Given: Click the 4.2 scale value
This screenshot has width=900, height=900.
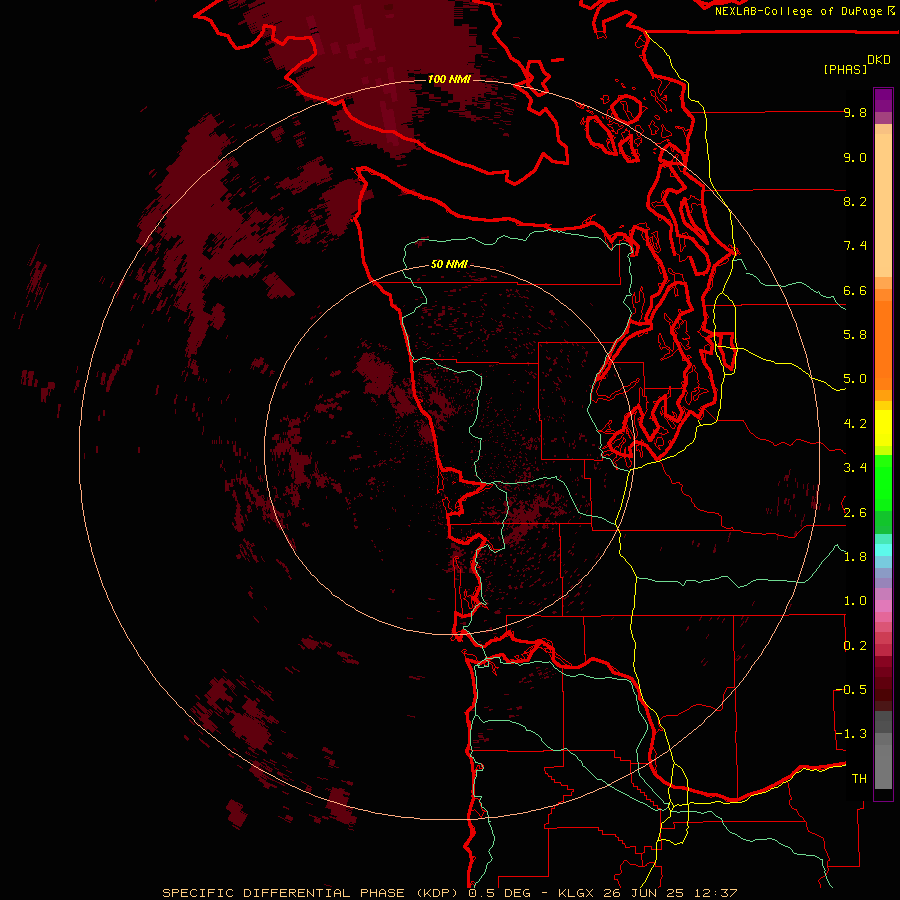Looking at the screenshot, I should pos(855,424).
